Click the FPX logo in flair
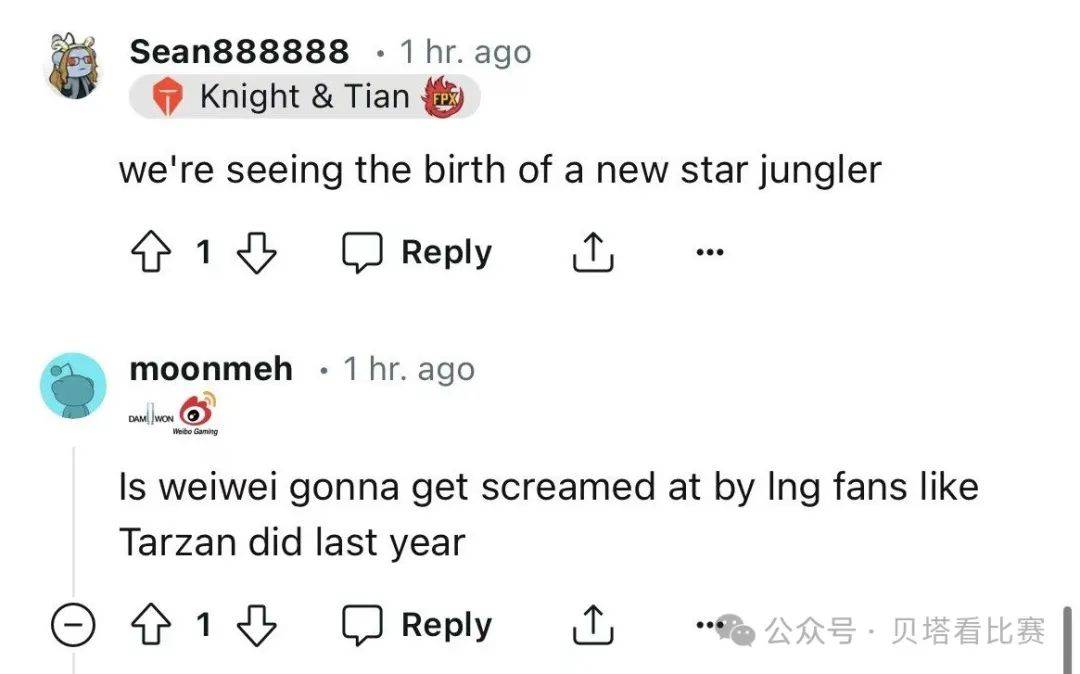 442,98
